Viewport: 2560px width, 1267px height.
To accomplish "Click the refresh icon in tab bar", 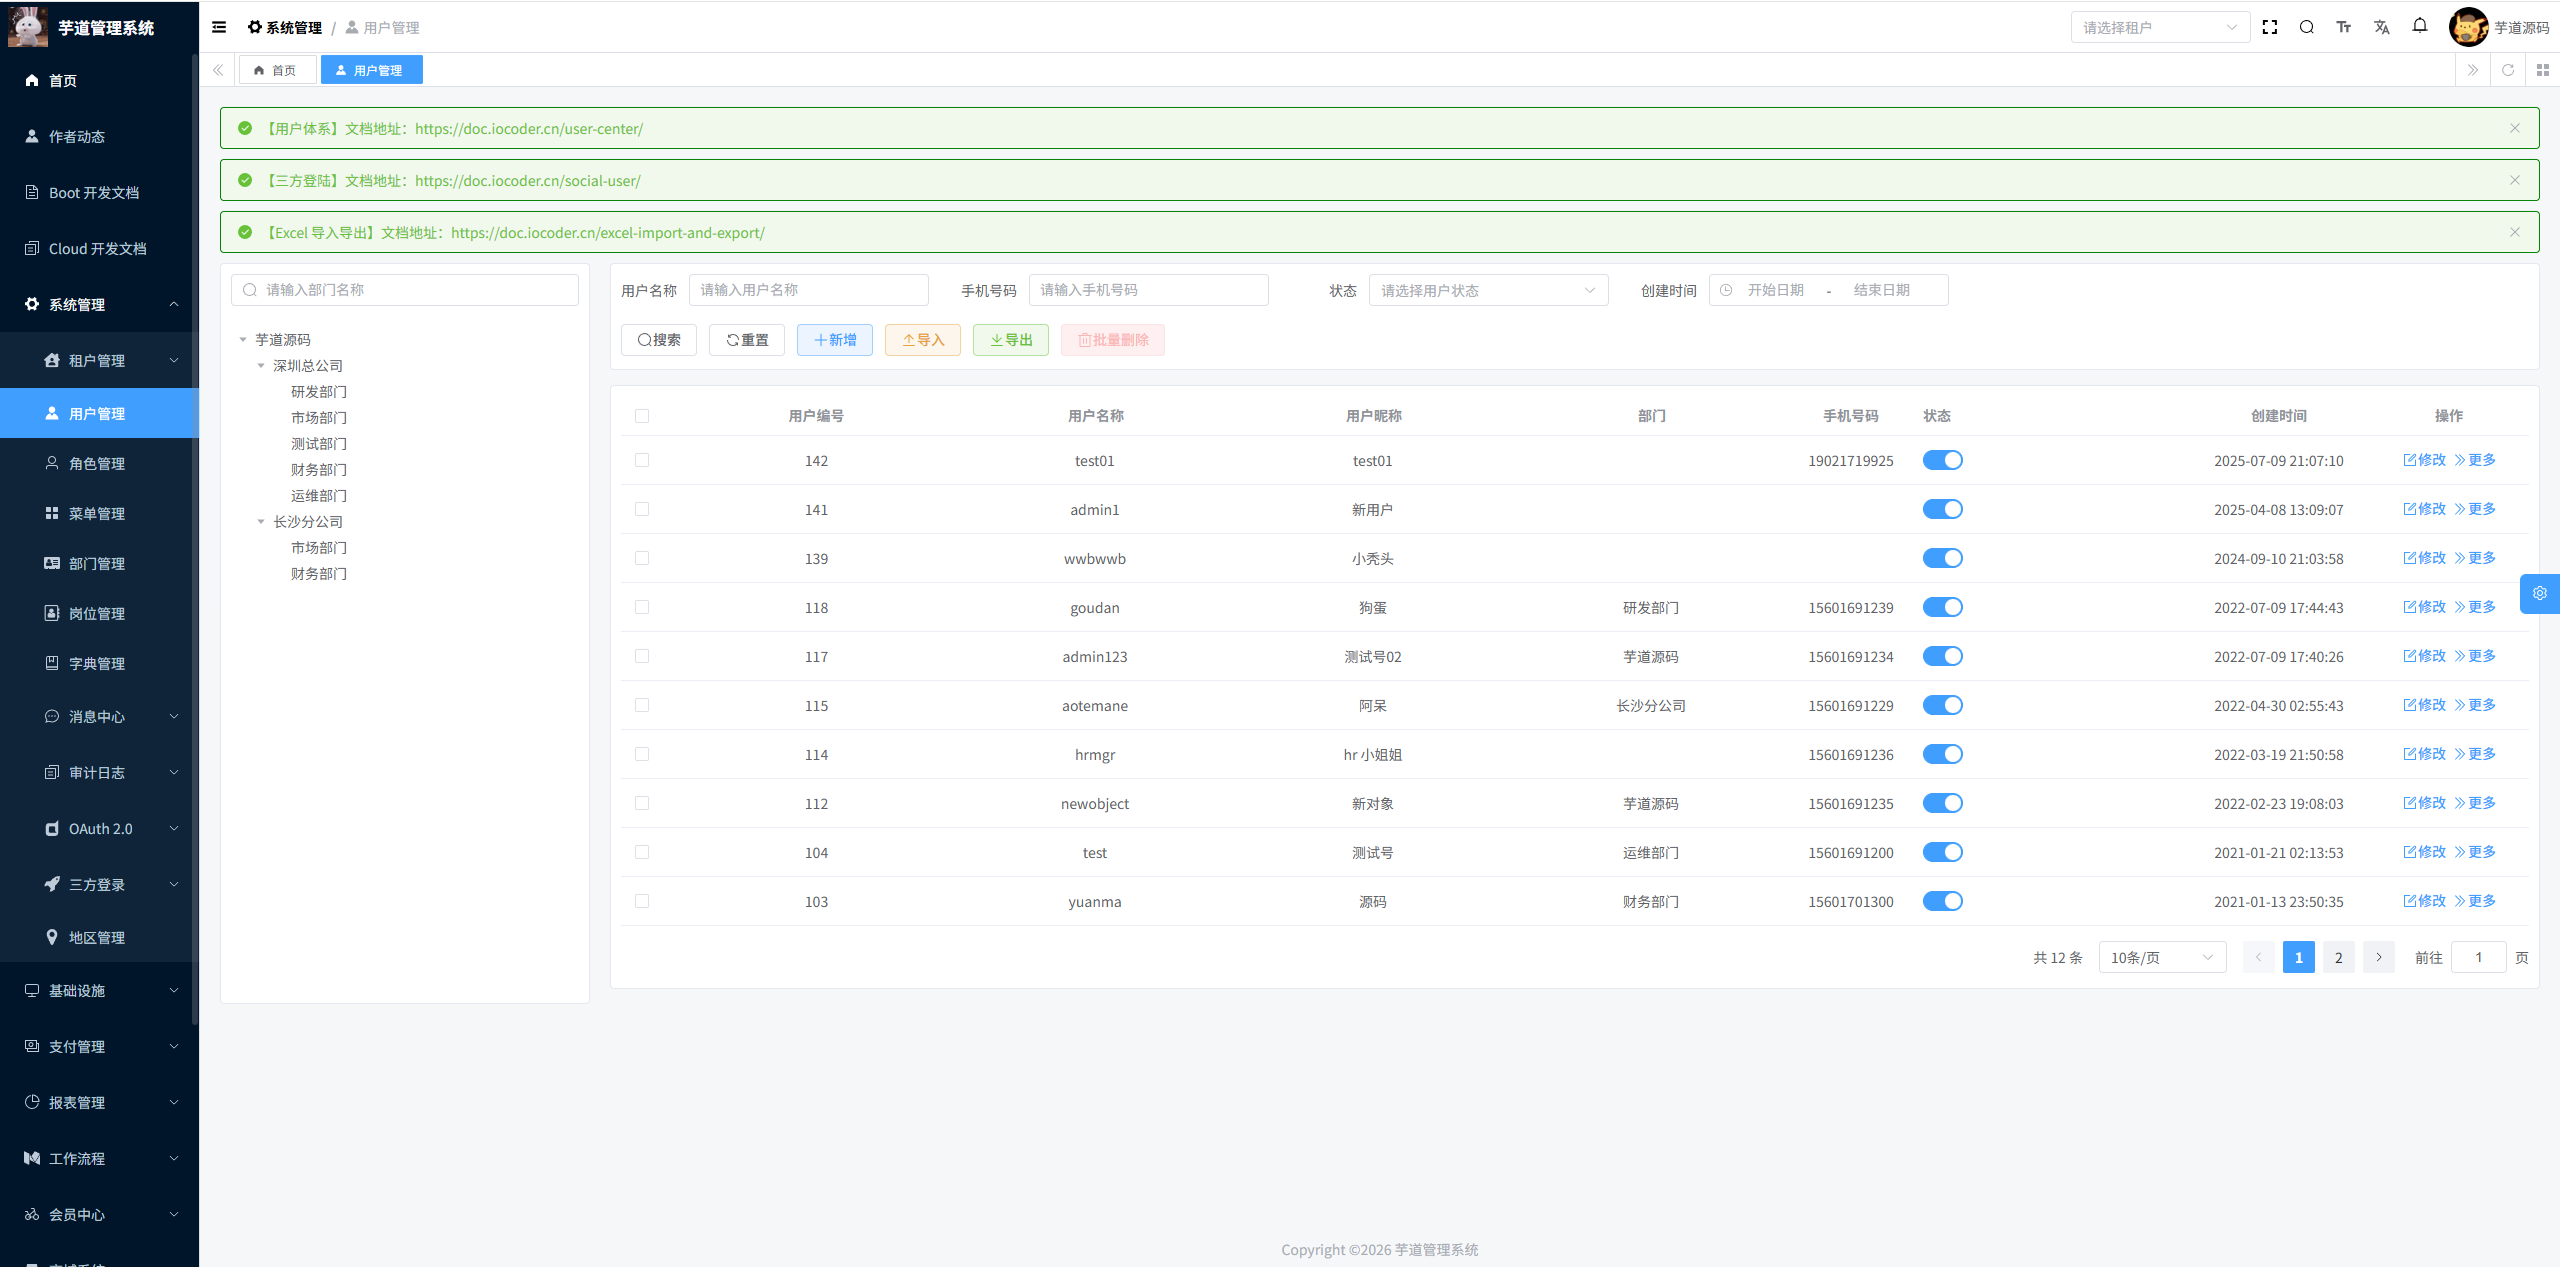I will (x=2507, y=70).
